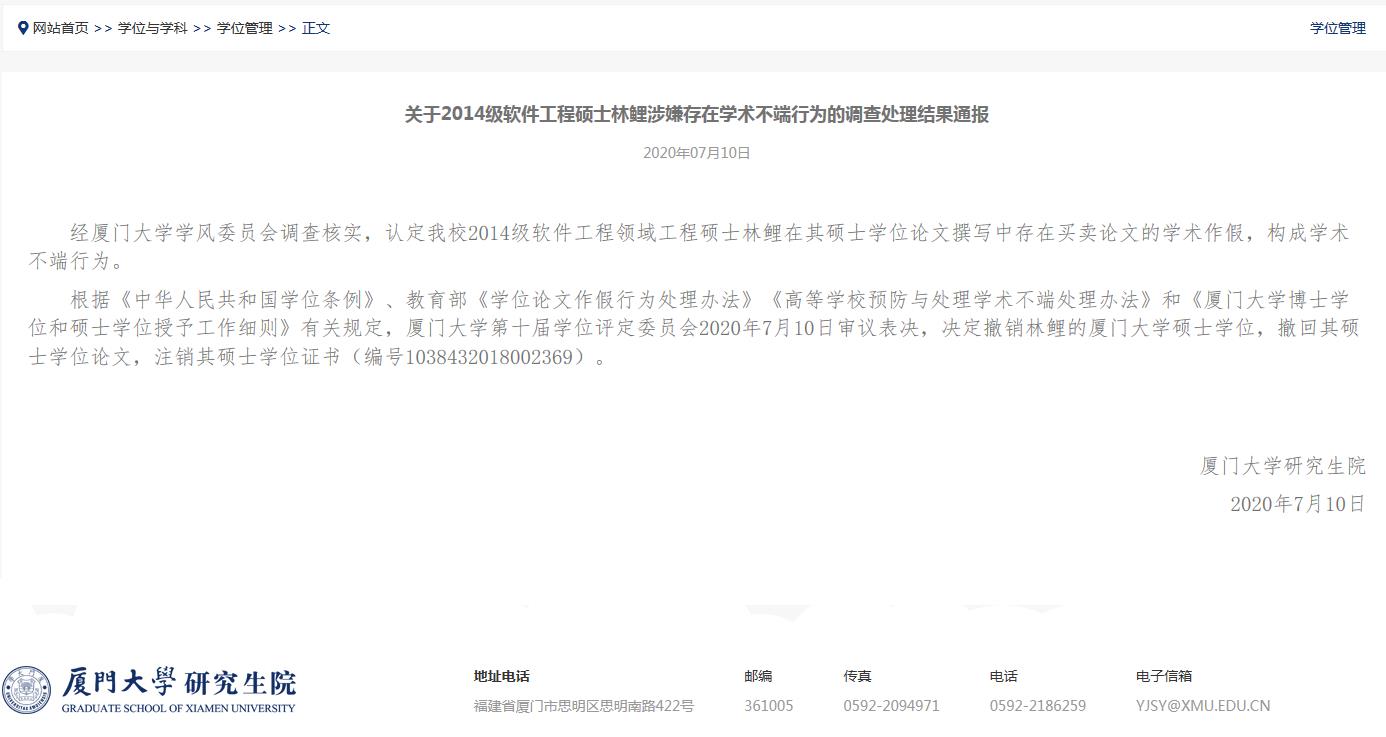Viewport: 1386px width, 737px height.
Task: Click email YJSY@XMU.EDU.CN
Action: pos(1203,705)
